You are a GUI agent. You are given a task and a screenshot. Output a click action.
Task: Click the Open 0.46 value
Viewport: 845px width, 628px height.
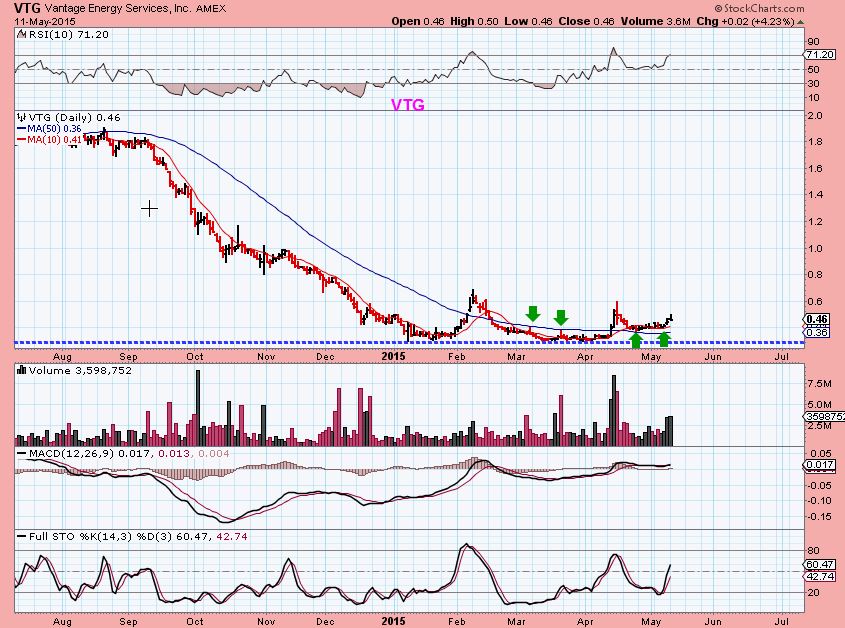click(418, 22)
